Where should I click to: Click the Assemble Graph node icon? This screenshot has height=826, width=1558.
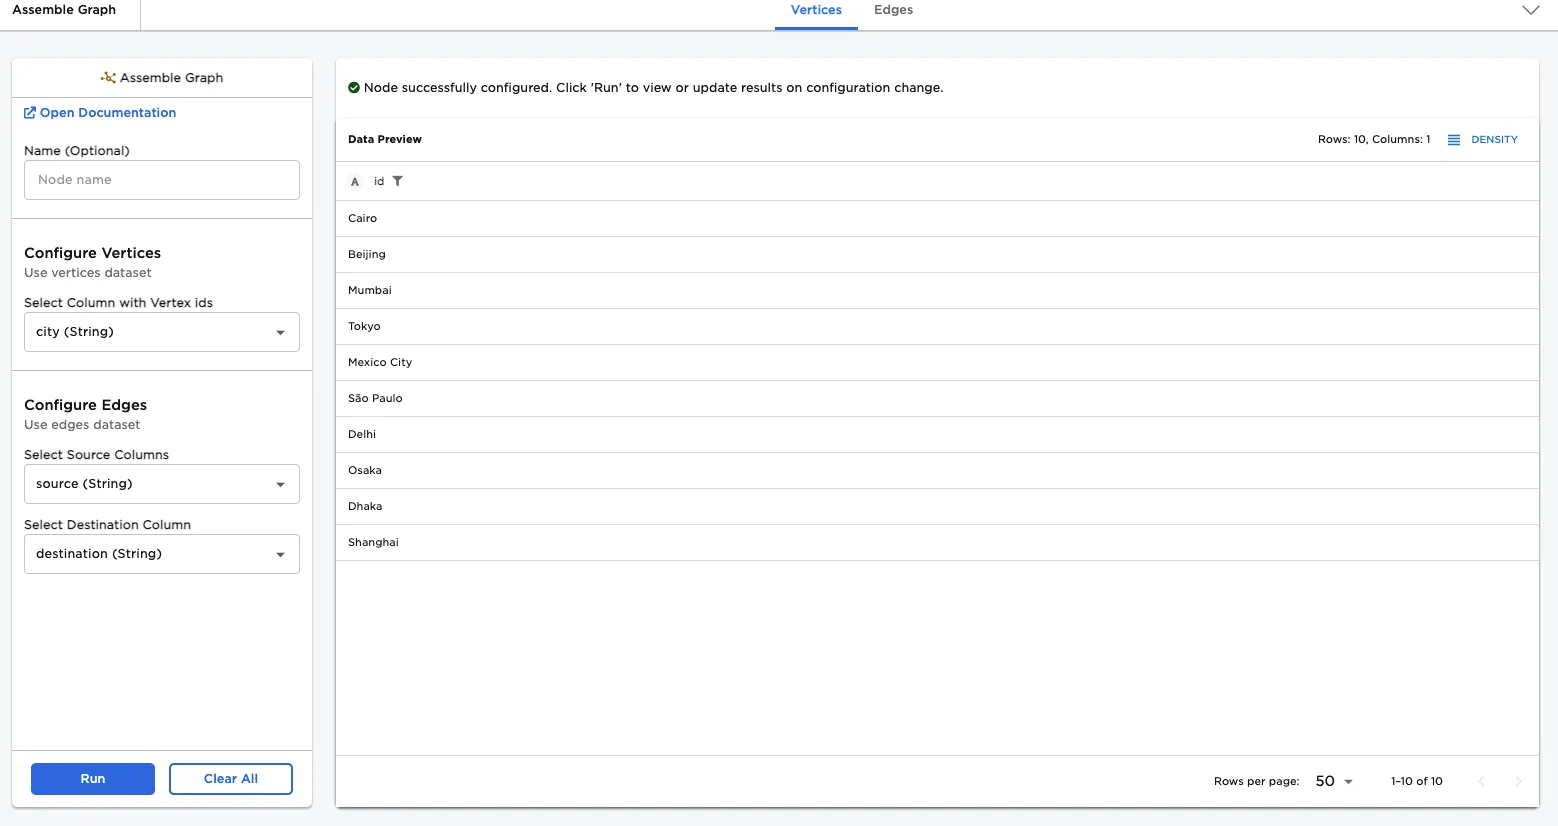[x=108, y=77]
